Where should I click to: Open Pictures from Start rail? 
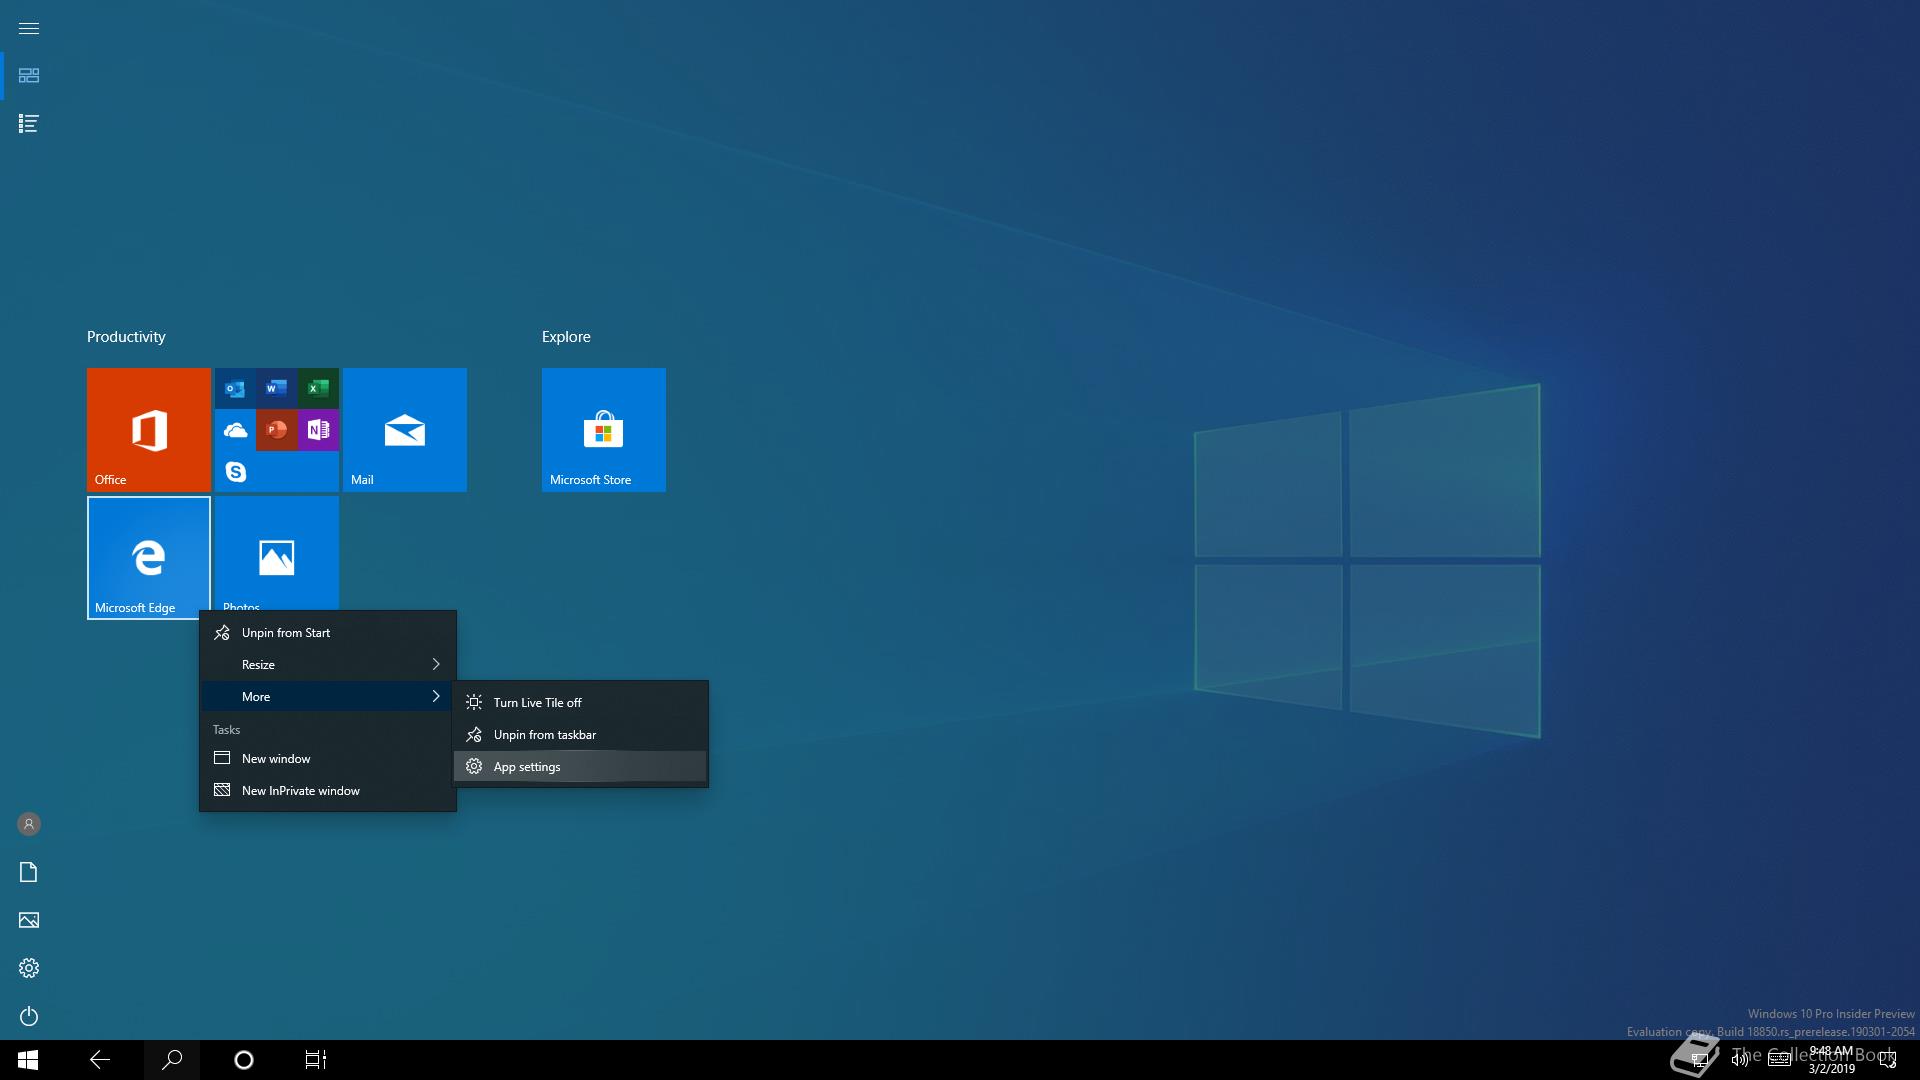pos(29,920)
